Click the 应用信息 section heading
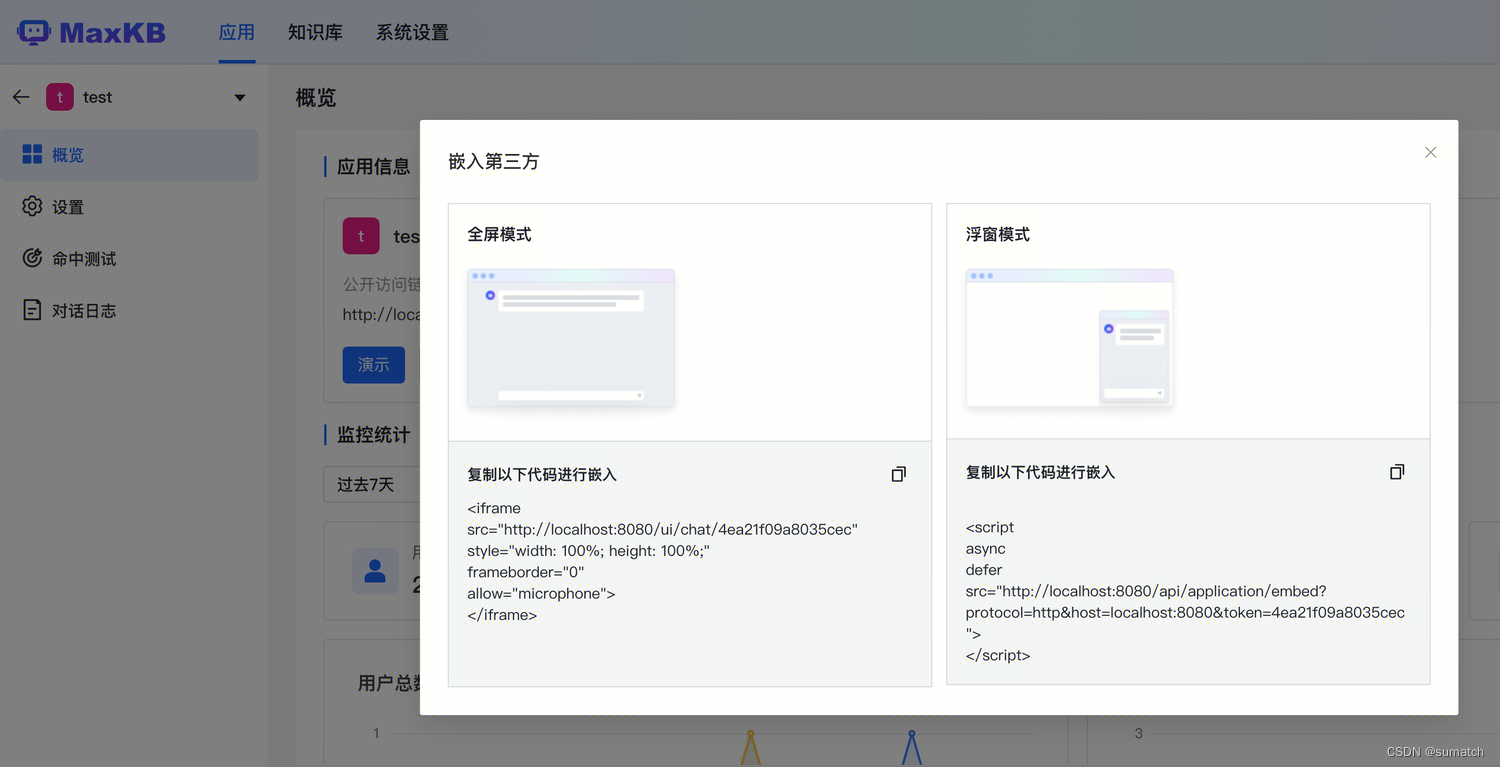The image size is (1500, 767). pos(373,166)
